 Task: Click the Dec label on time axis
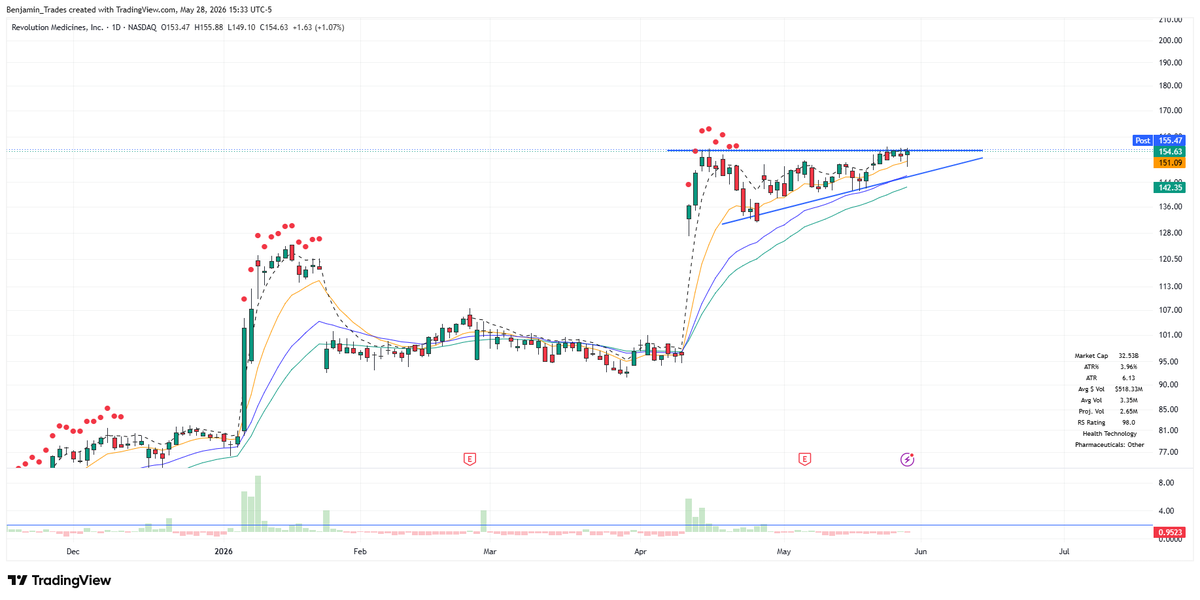(72, 551)
